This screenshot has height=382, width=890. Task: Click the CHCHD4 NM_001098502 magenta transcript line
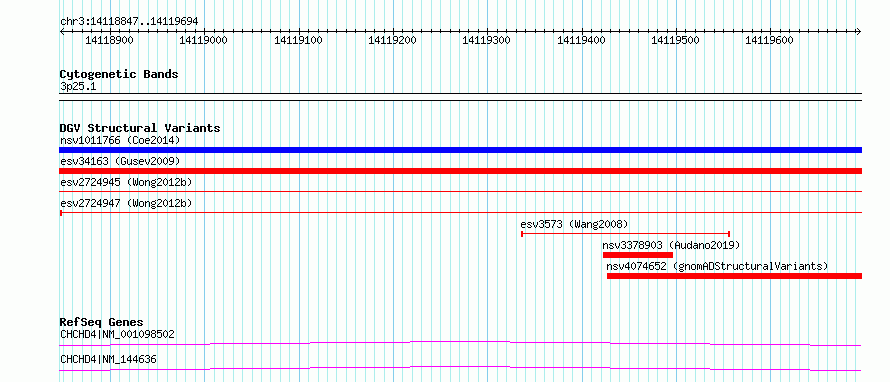tap(460, 343)
